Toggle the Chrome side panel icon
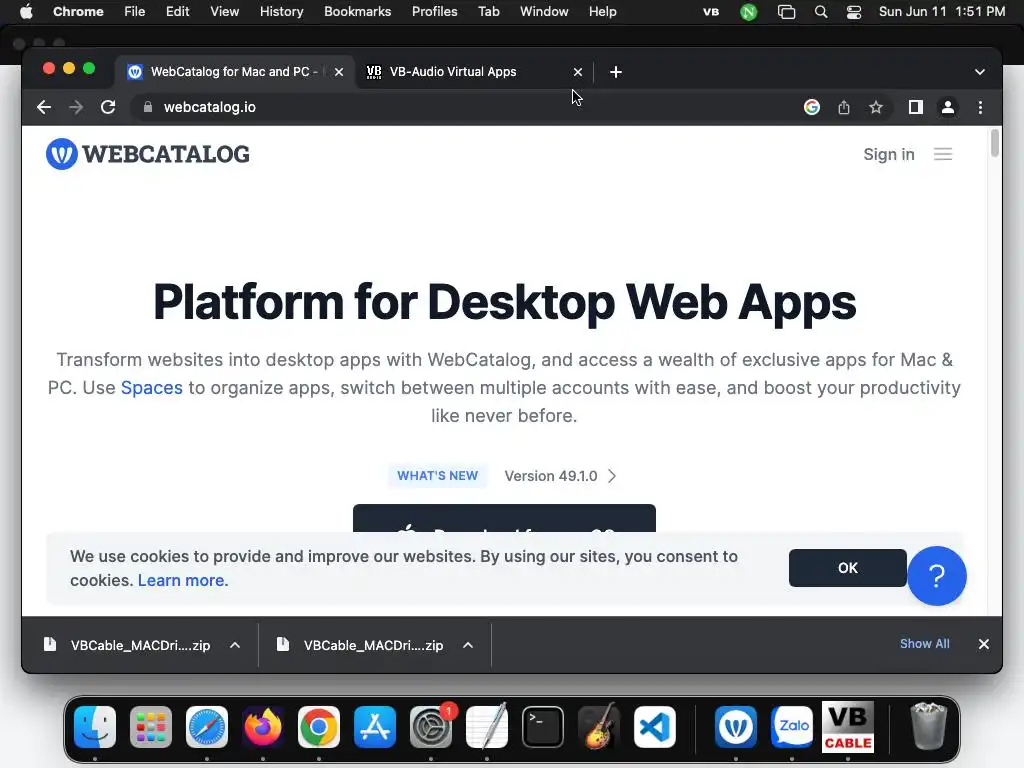 coord(916,107)
